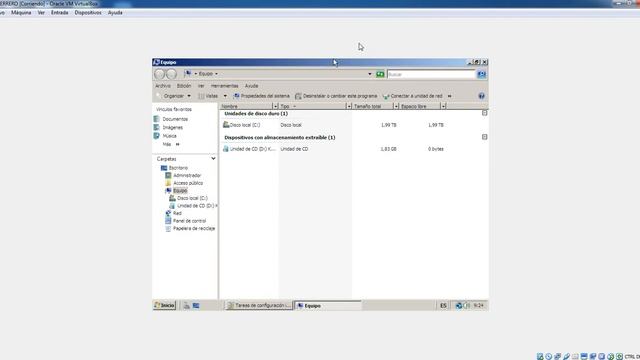640x360 pixels.
Task: Collapse the Unidades de disco duro group
Action: click(484, 113)
